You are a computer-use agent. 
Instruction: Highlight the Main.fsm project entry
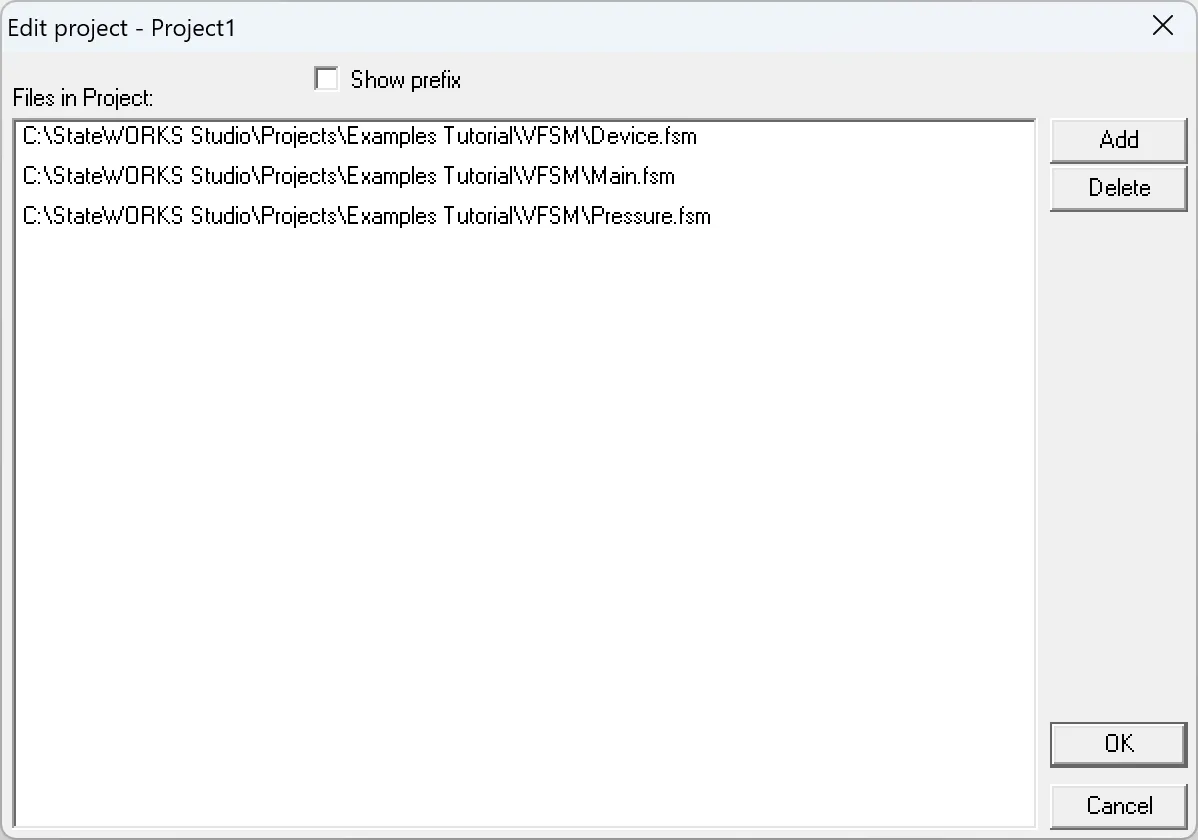pyautogui.click(x=347, y=176)
